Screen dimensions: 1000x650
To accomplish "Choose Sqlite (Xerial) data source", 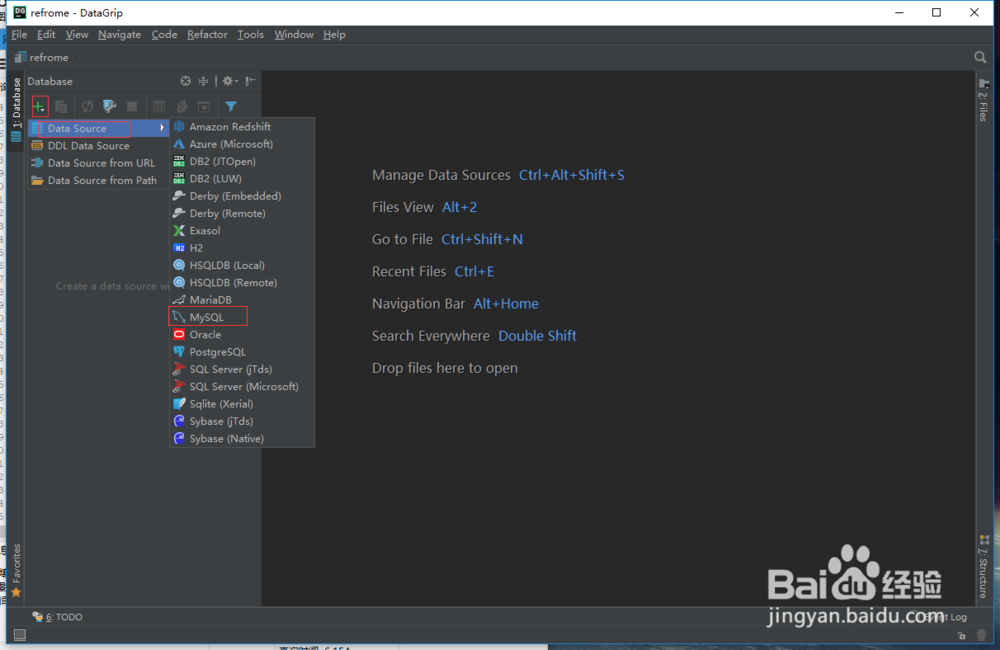I will point(242,403).
